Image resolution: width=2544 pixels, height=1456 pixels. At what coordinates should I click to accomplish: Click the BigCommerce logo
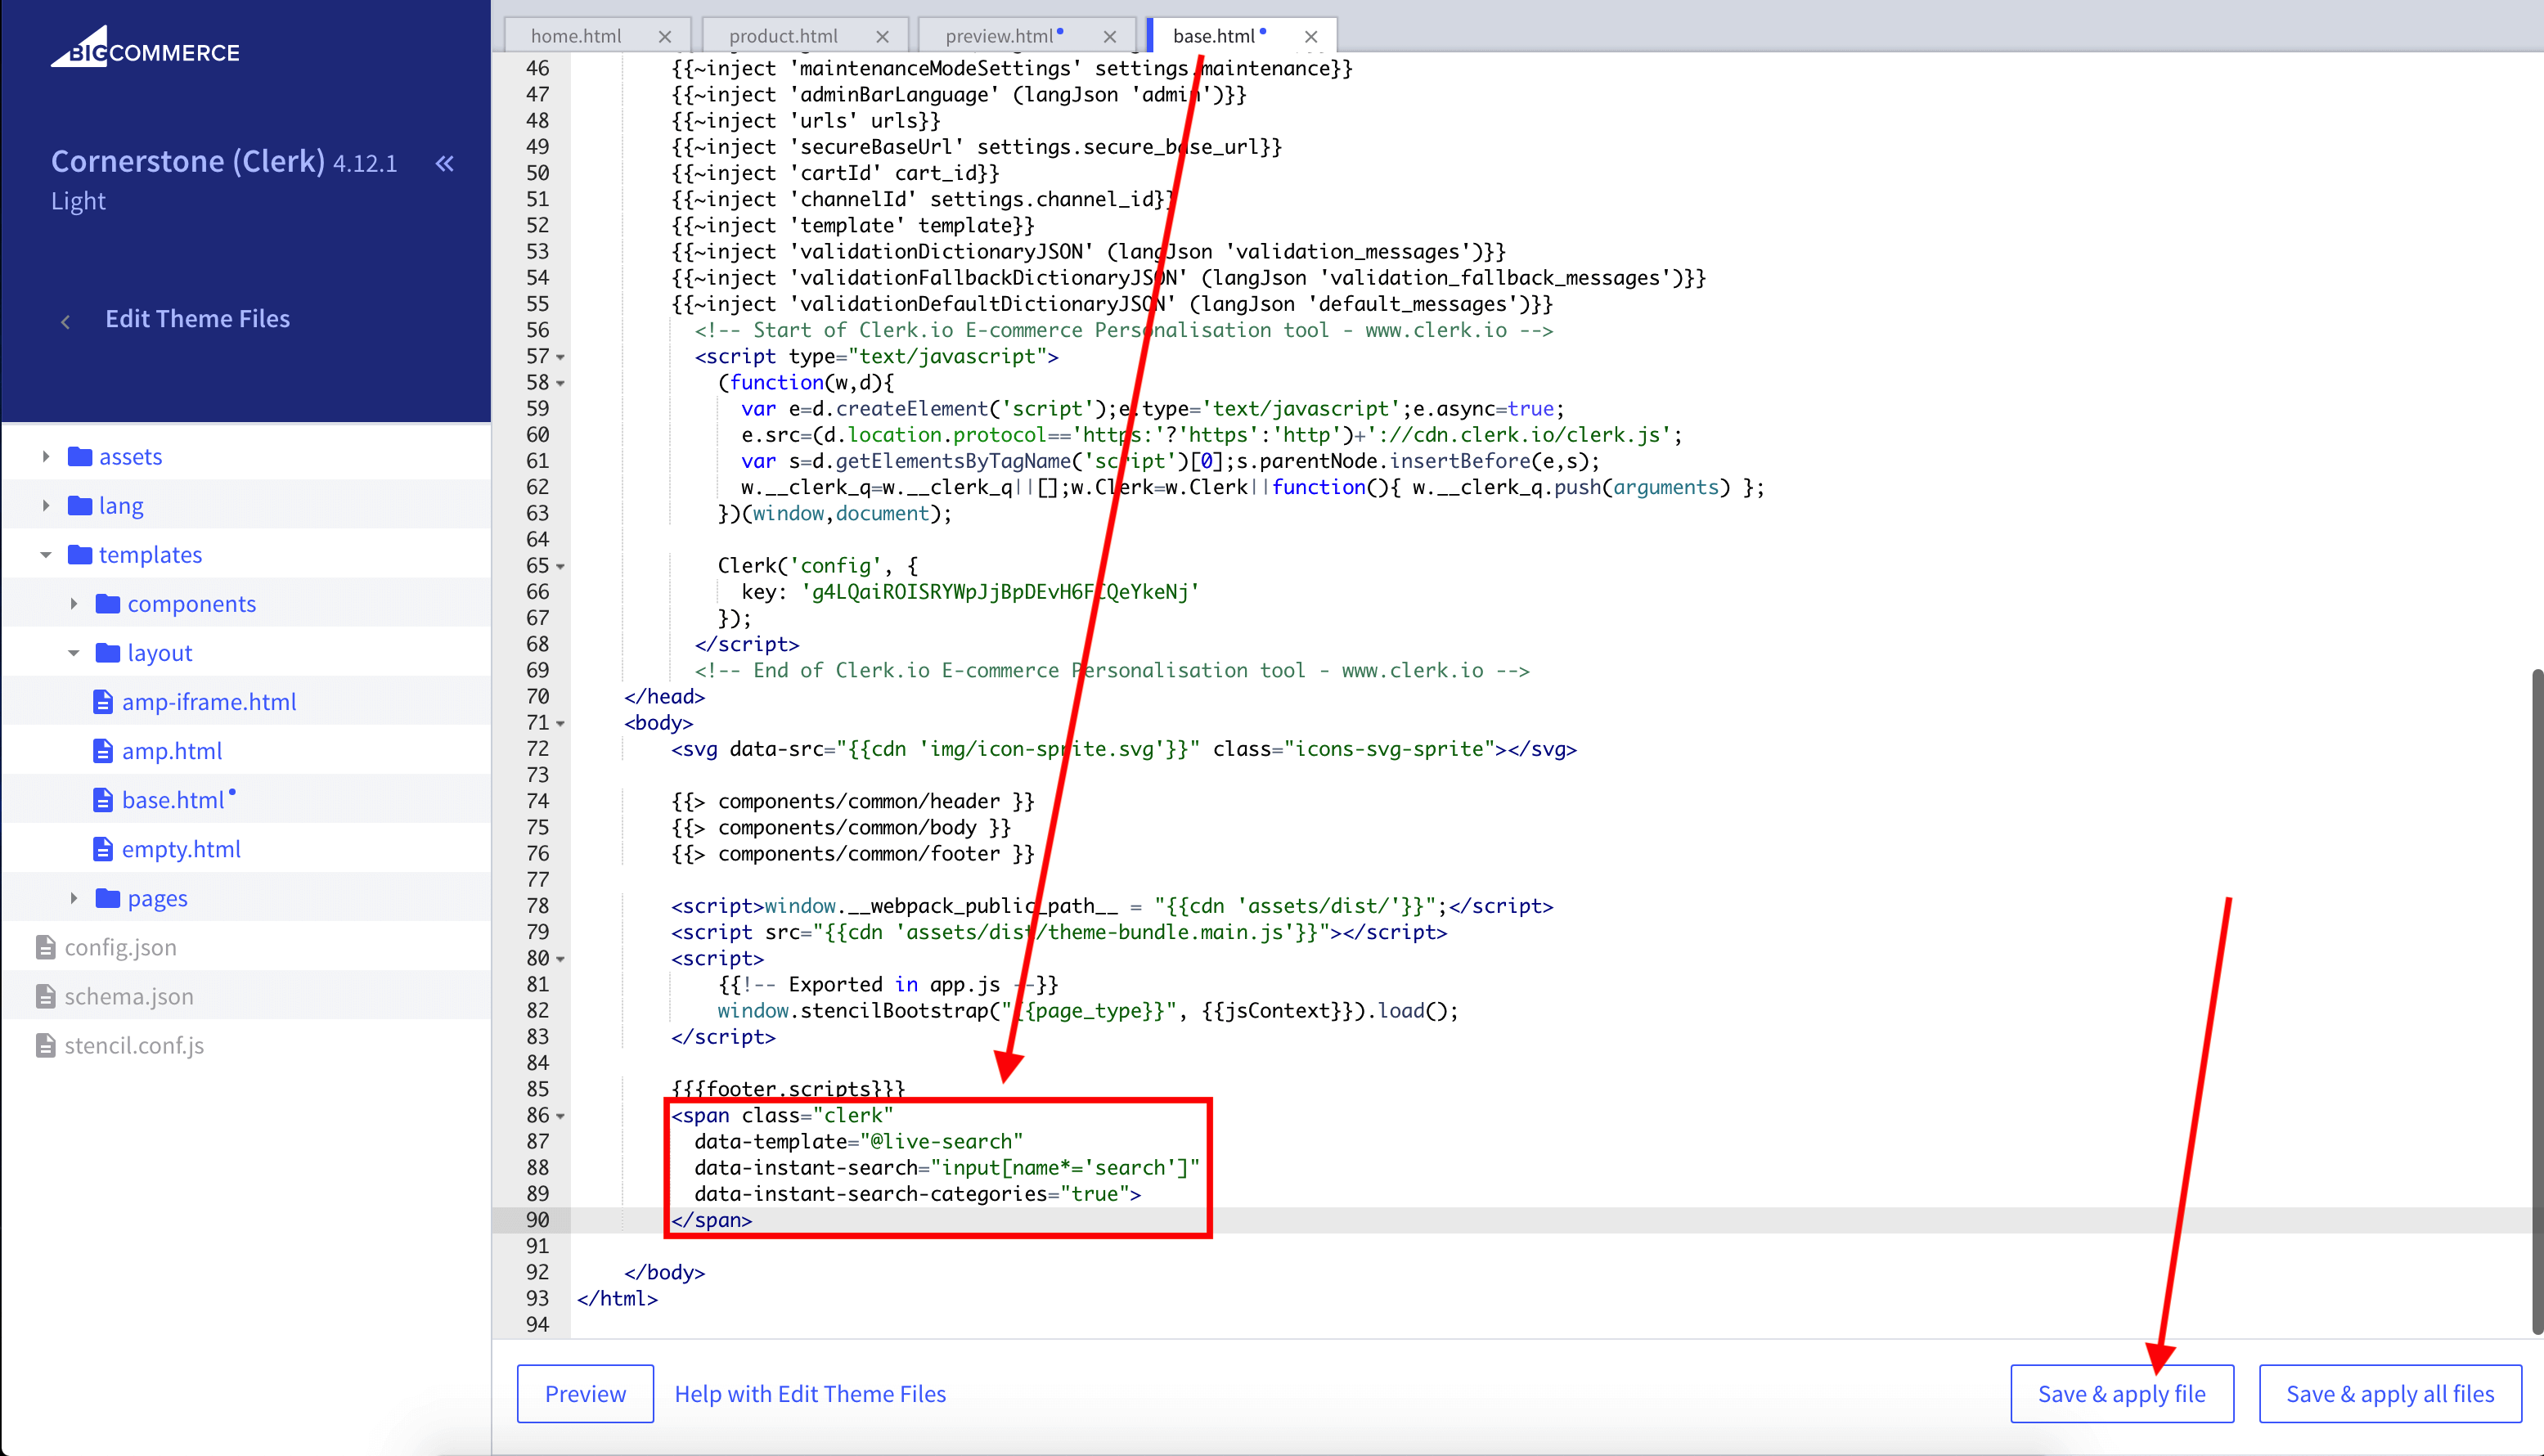coord(146,49)
